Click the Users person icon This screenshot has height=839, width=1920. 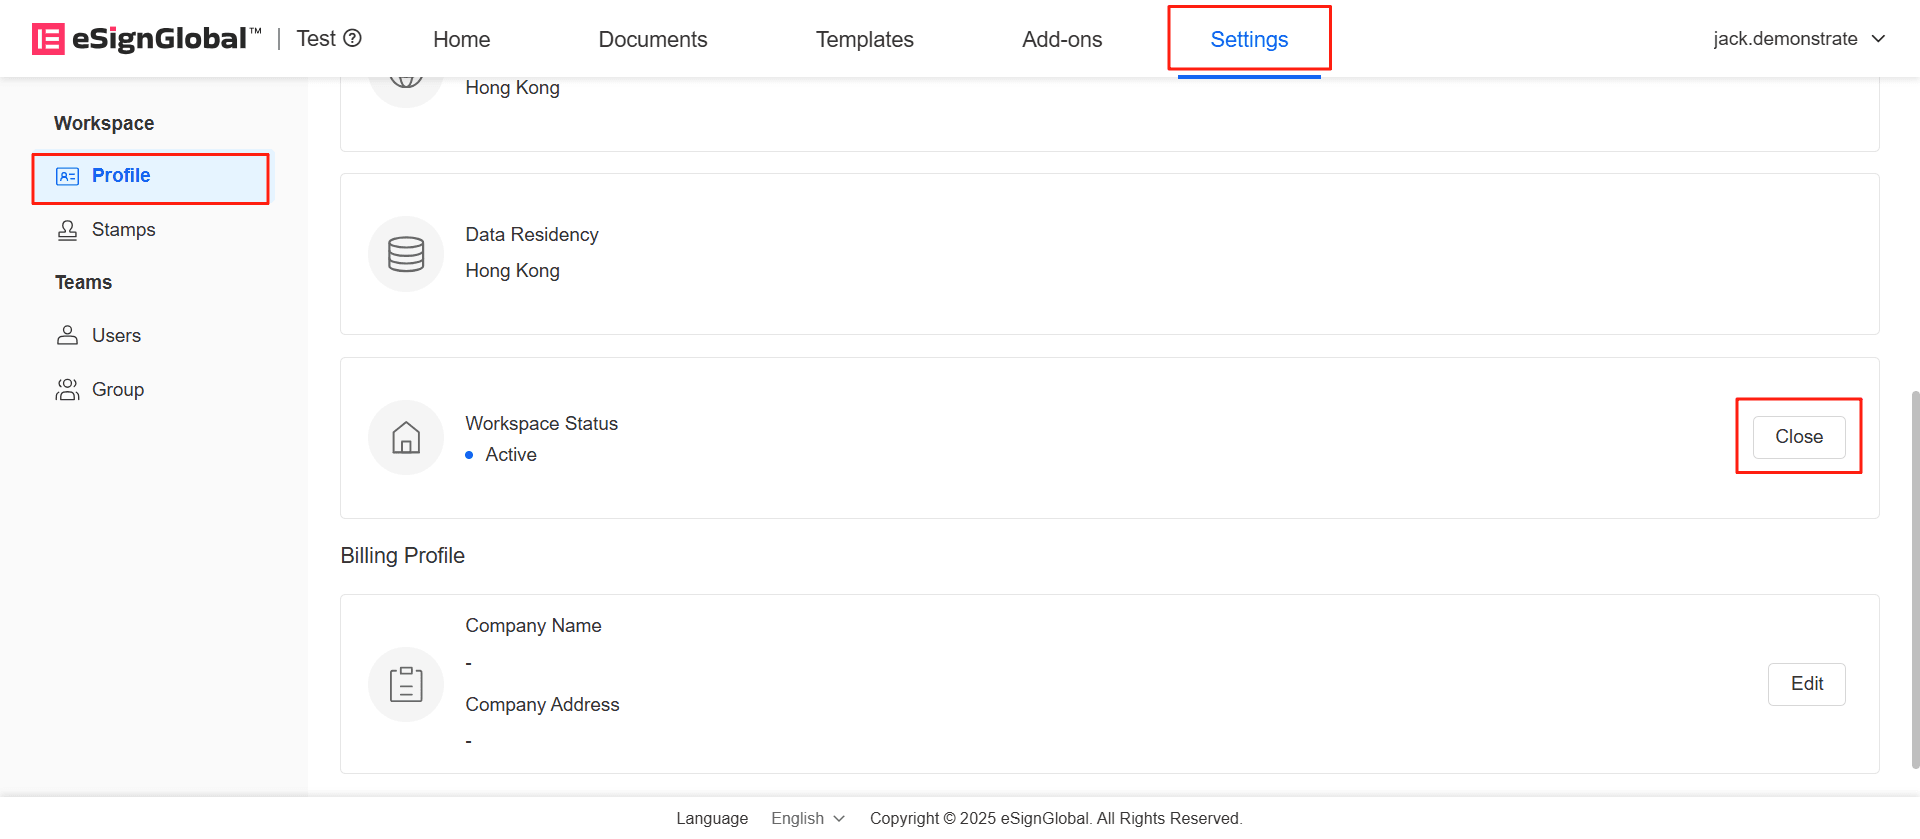67,335
